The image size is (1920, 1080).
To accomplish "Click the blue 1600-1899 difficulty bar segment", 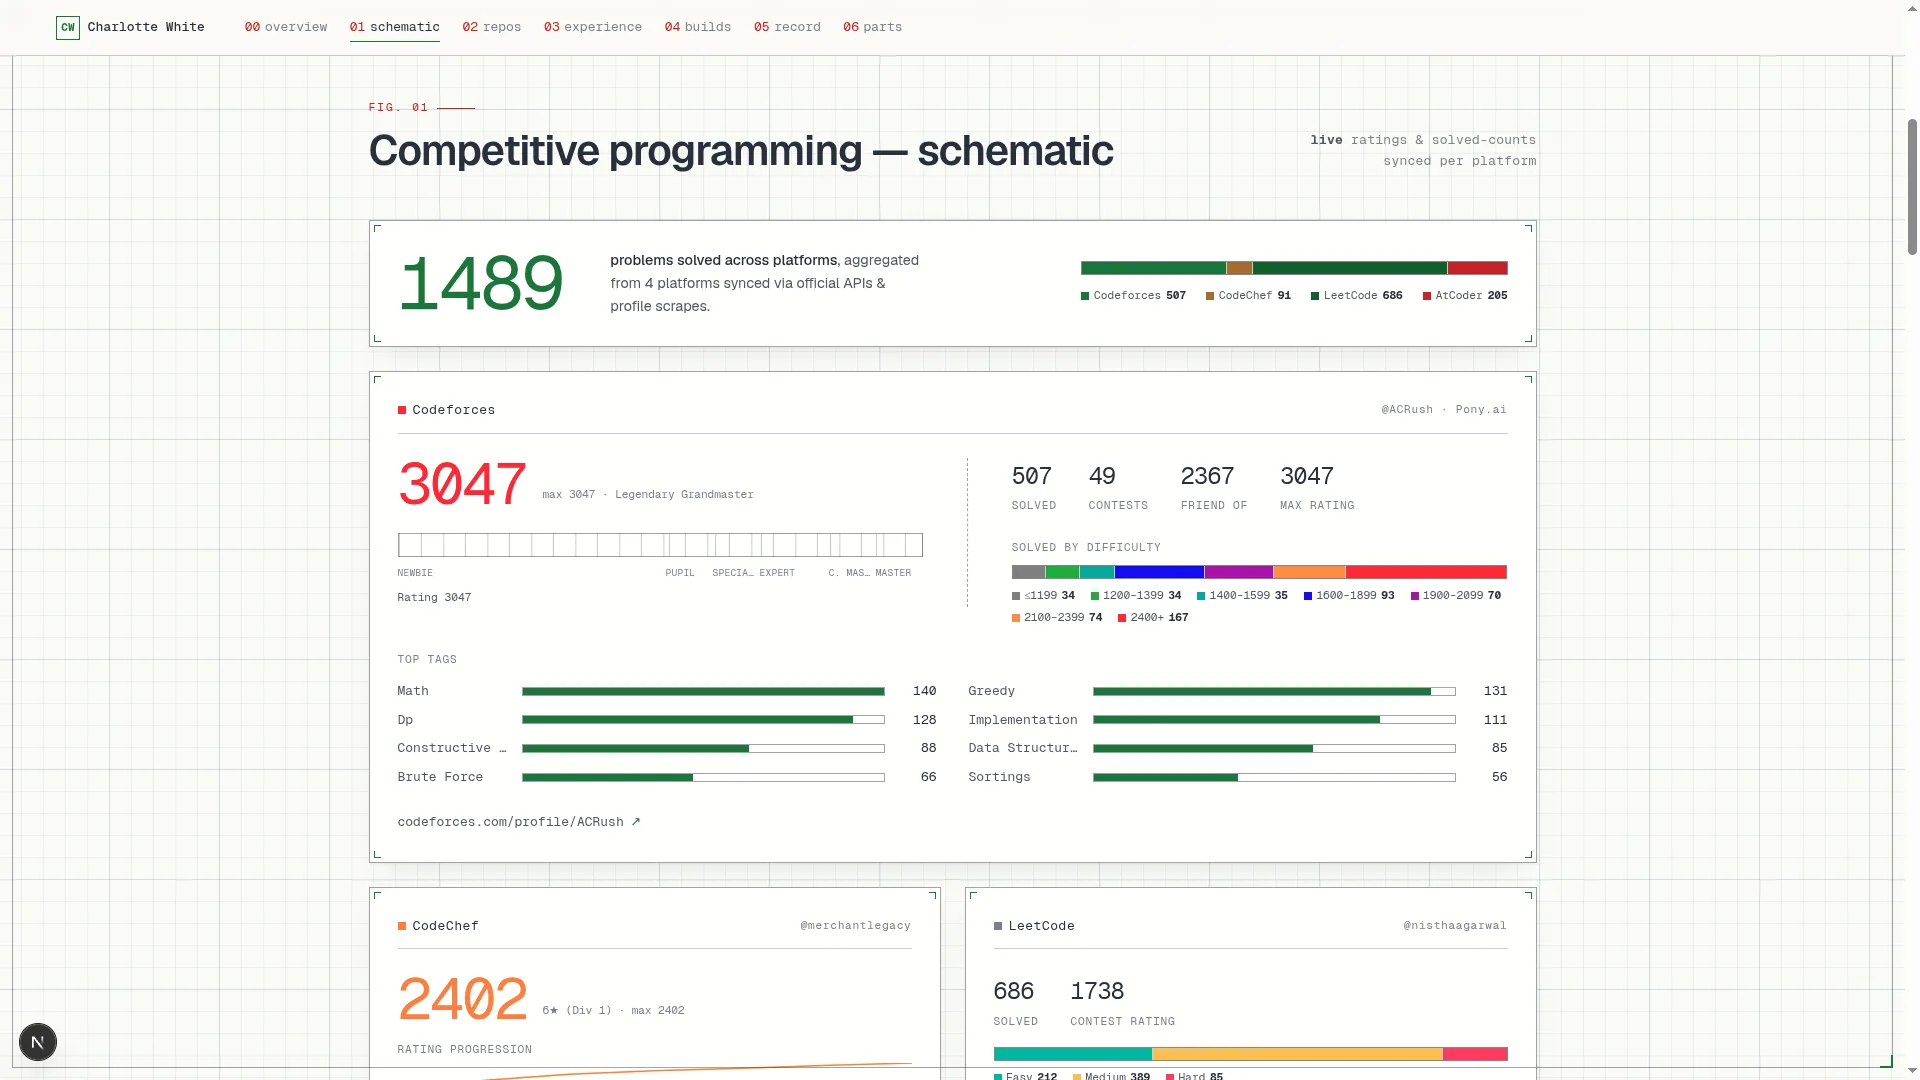I will 1159,572.
